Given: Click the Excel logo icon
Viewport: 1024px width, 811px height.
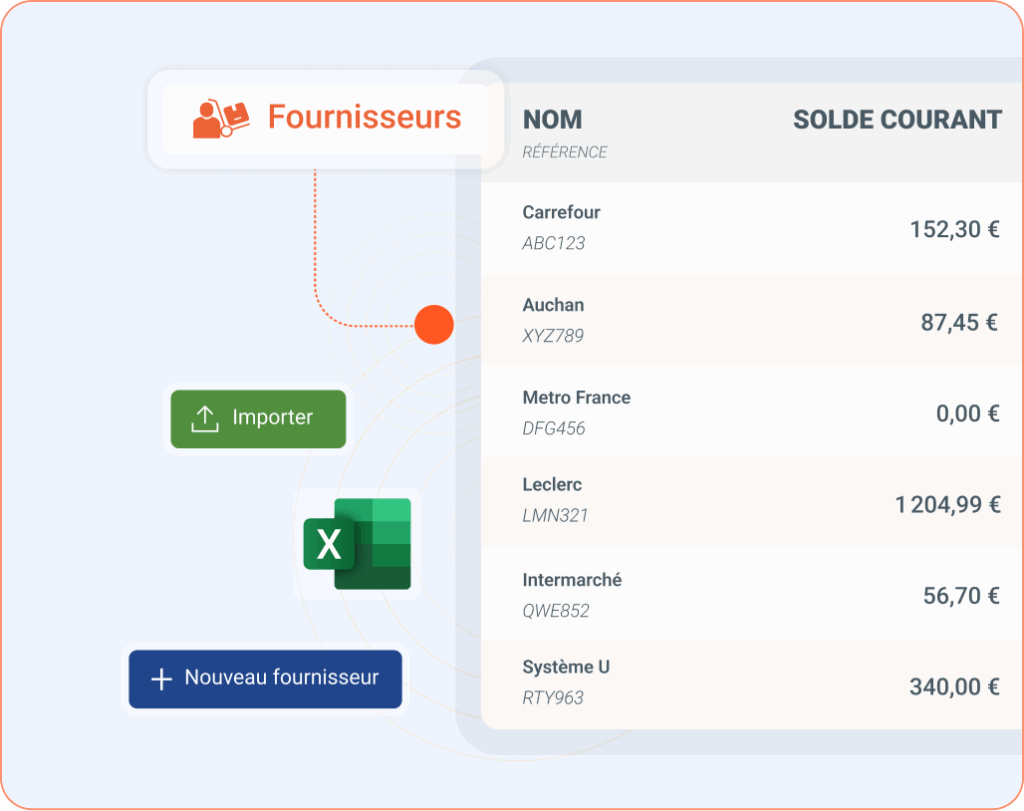Looking at the screenshot, I should [357, 544].
